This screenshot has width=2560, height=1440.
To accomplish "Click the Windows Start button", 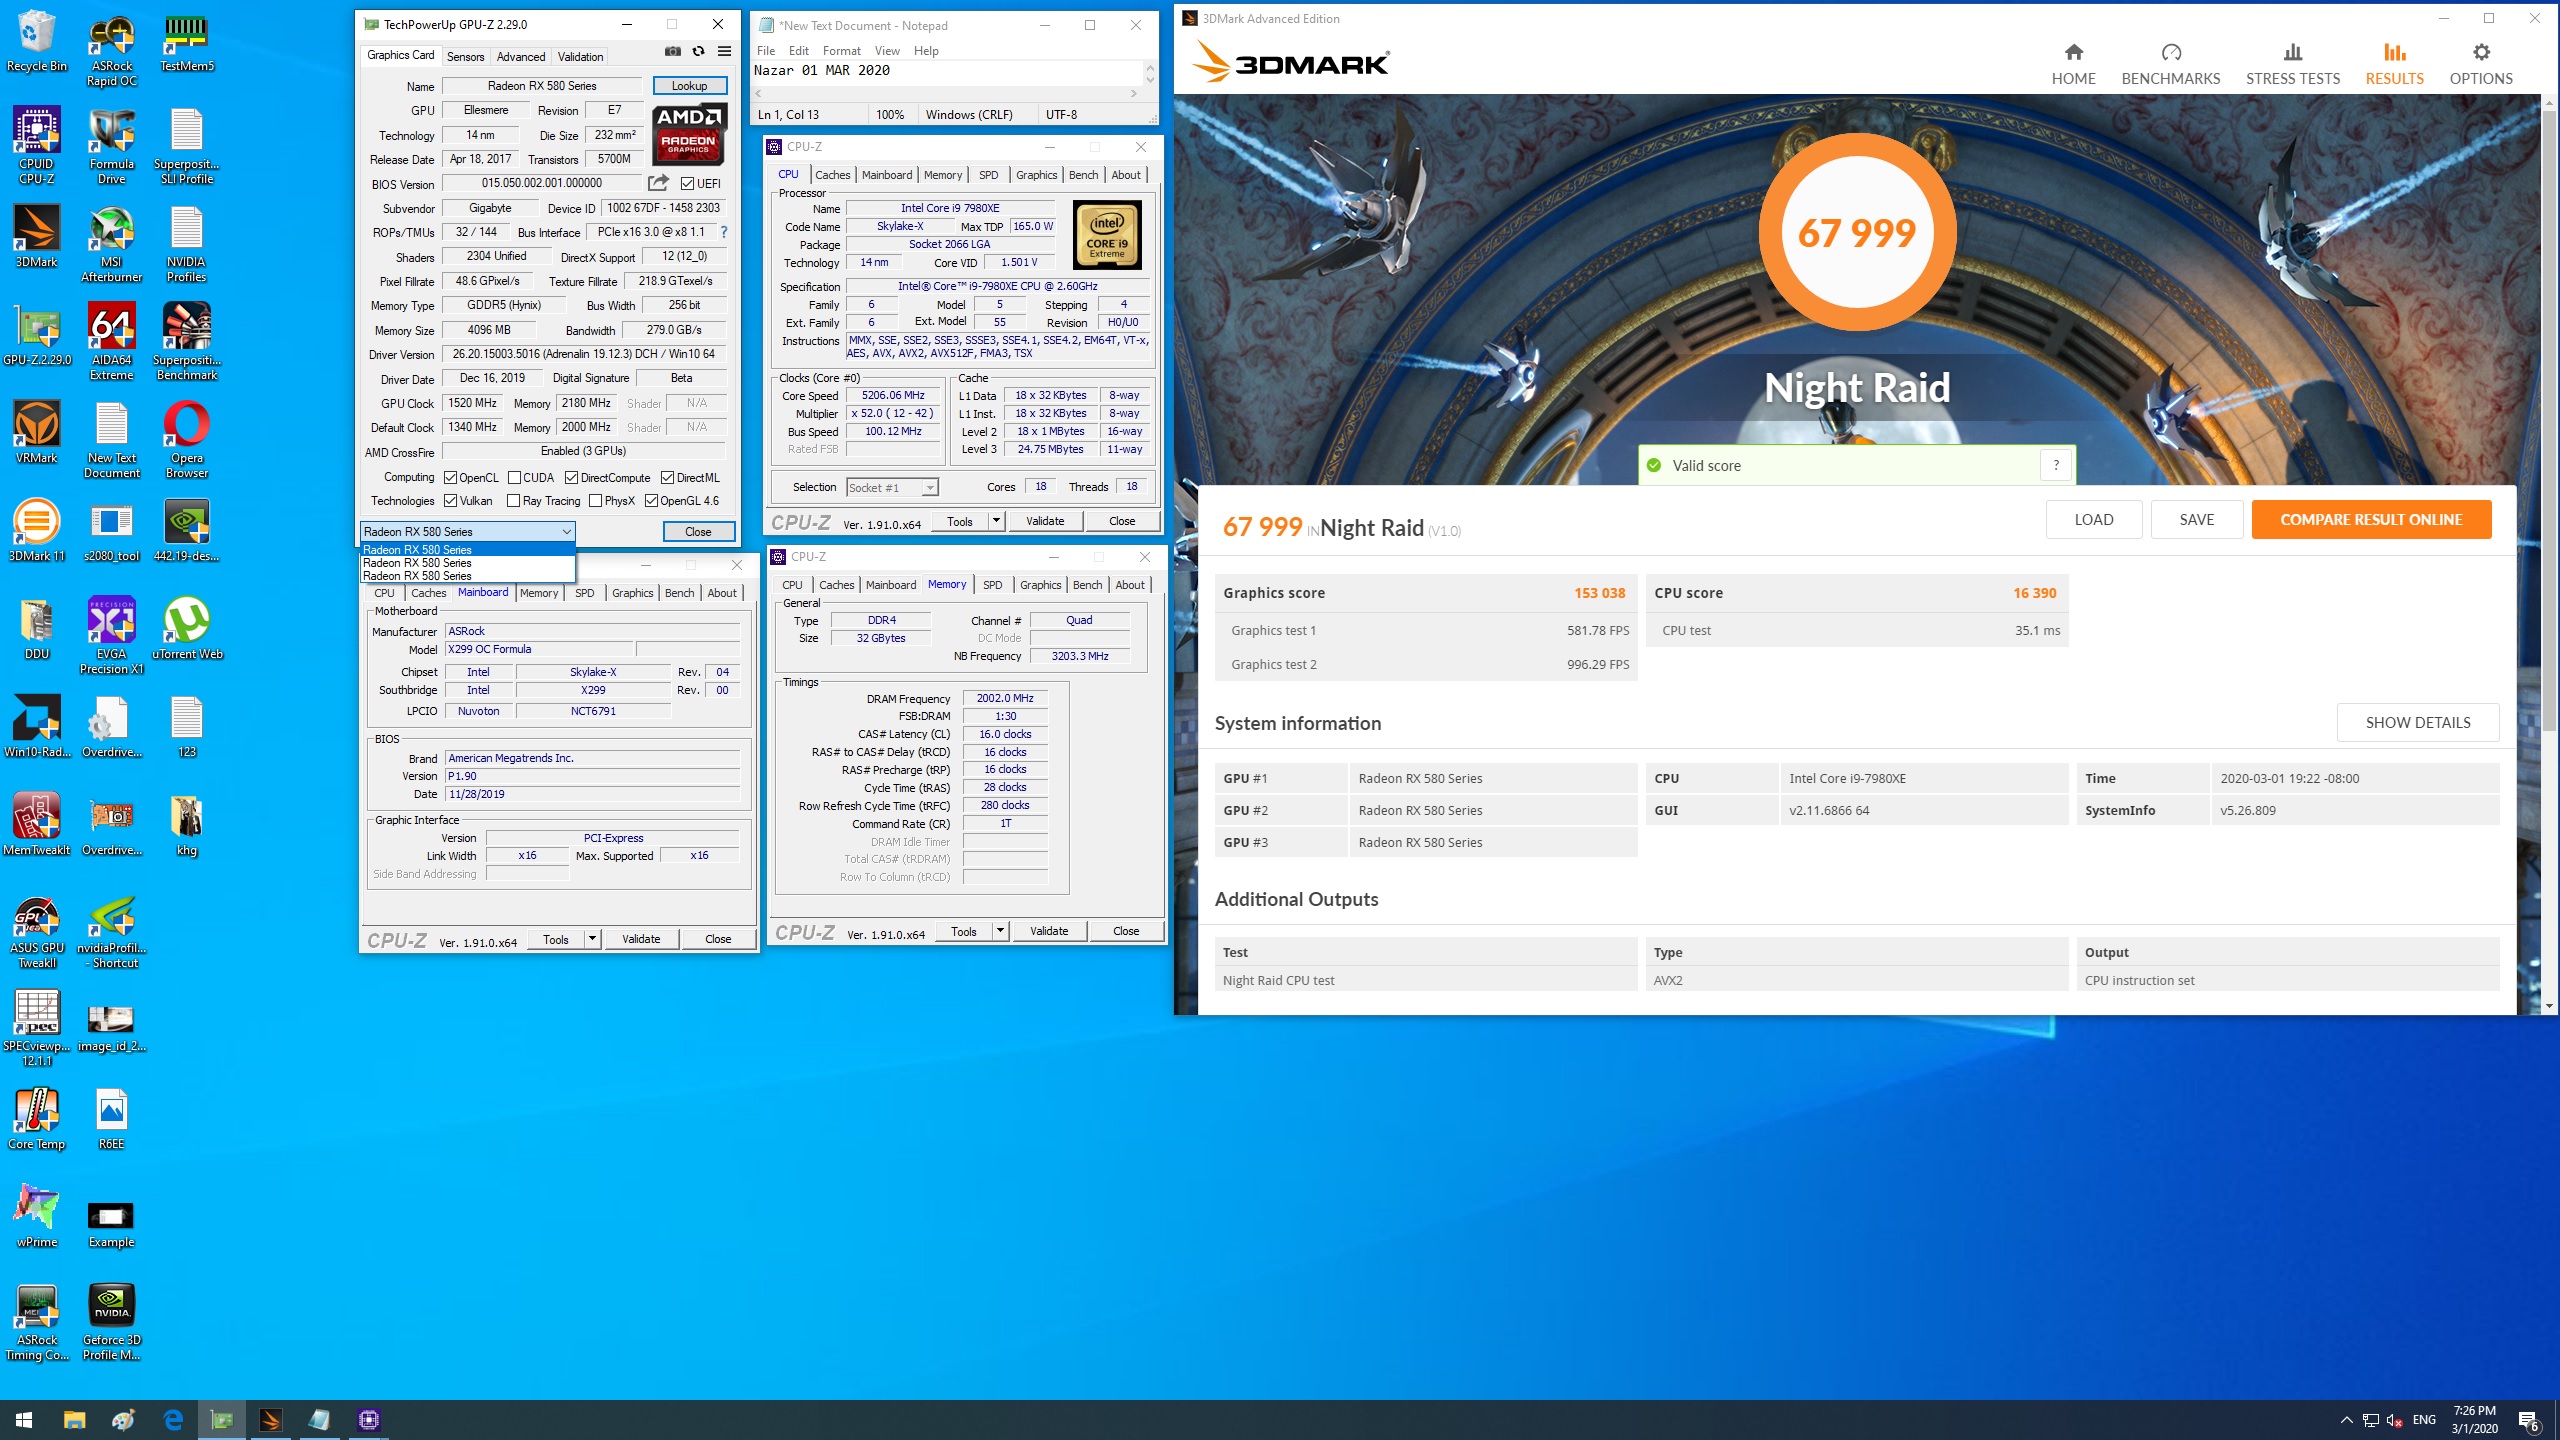I will [x=24, y=1420].
